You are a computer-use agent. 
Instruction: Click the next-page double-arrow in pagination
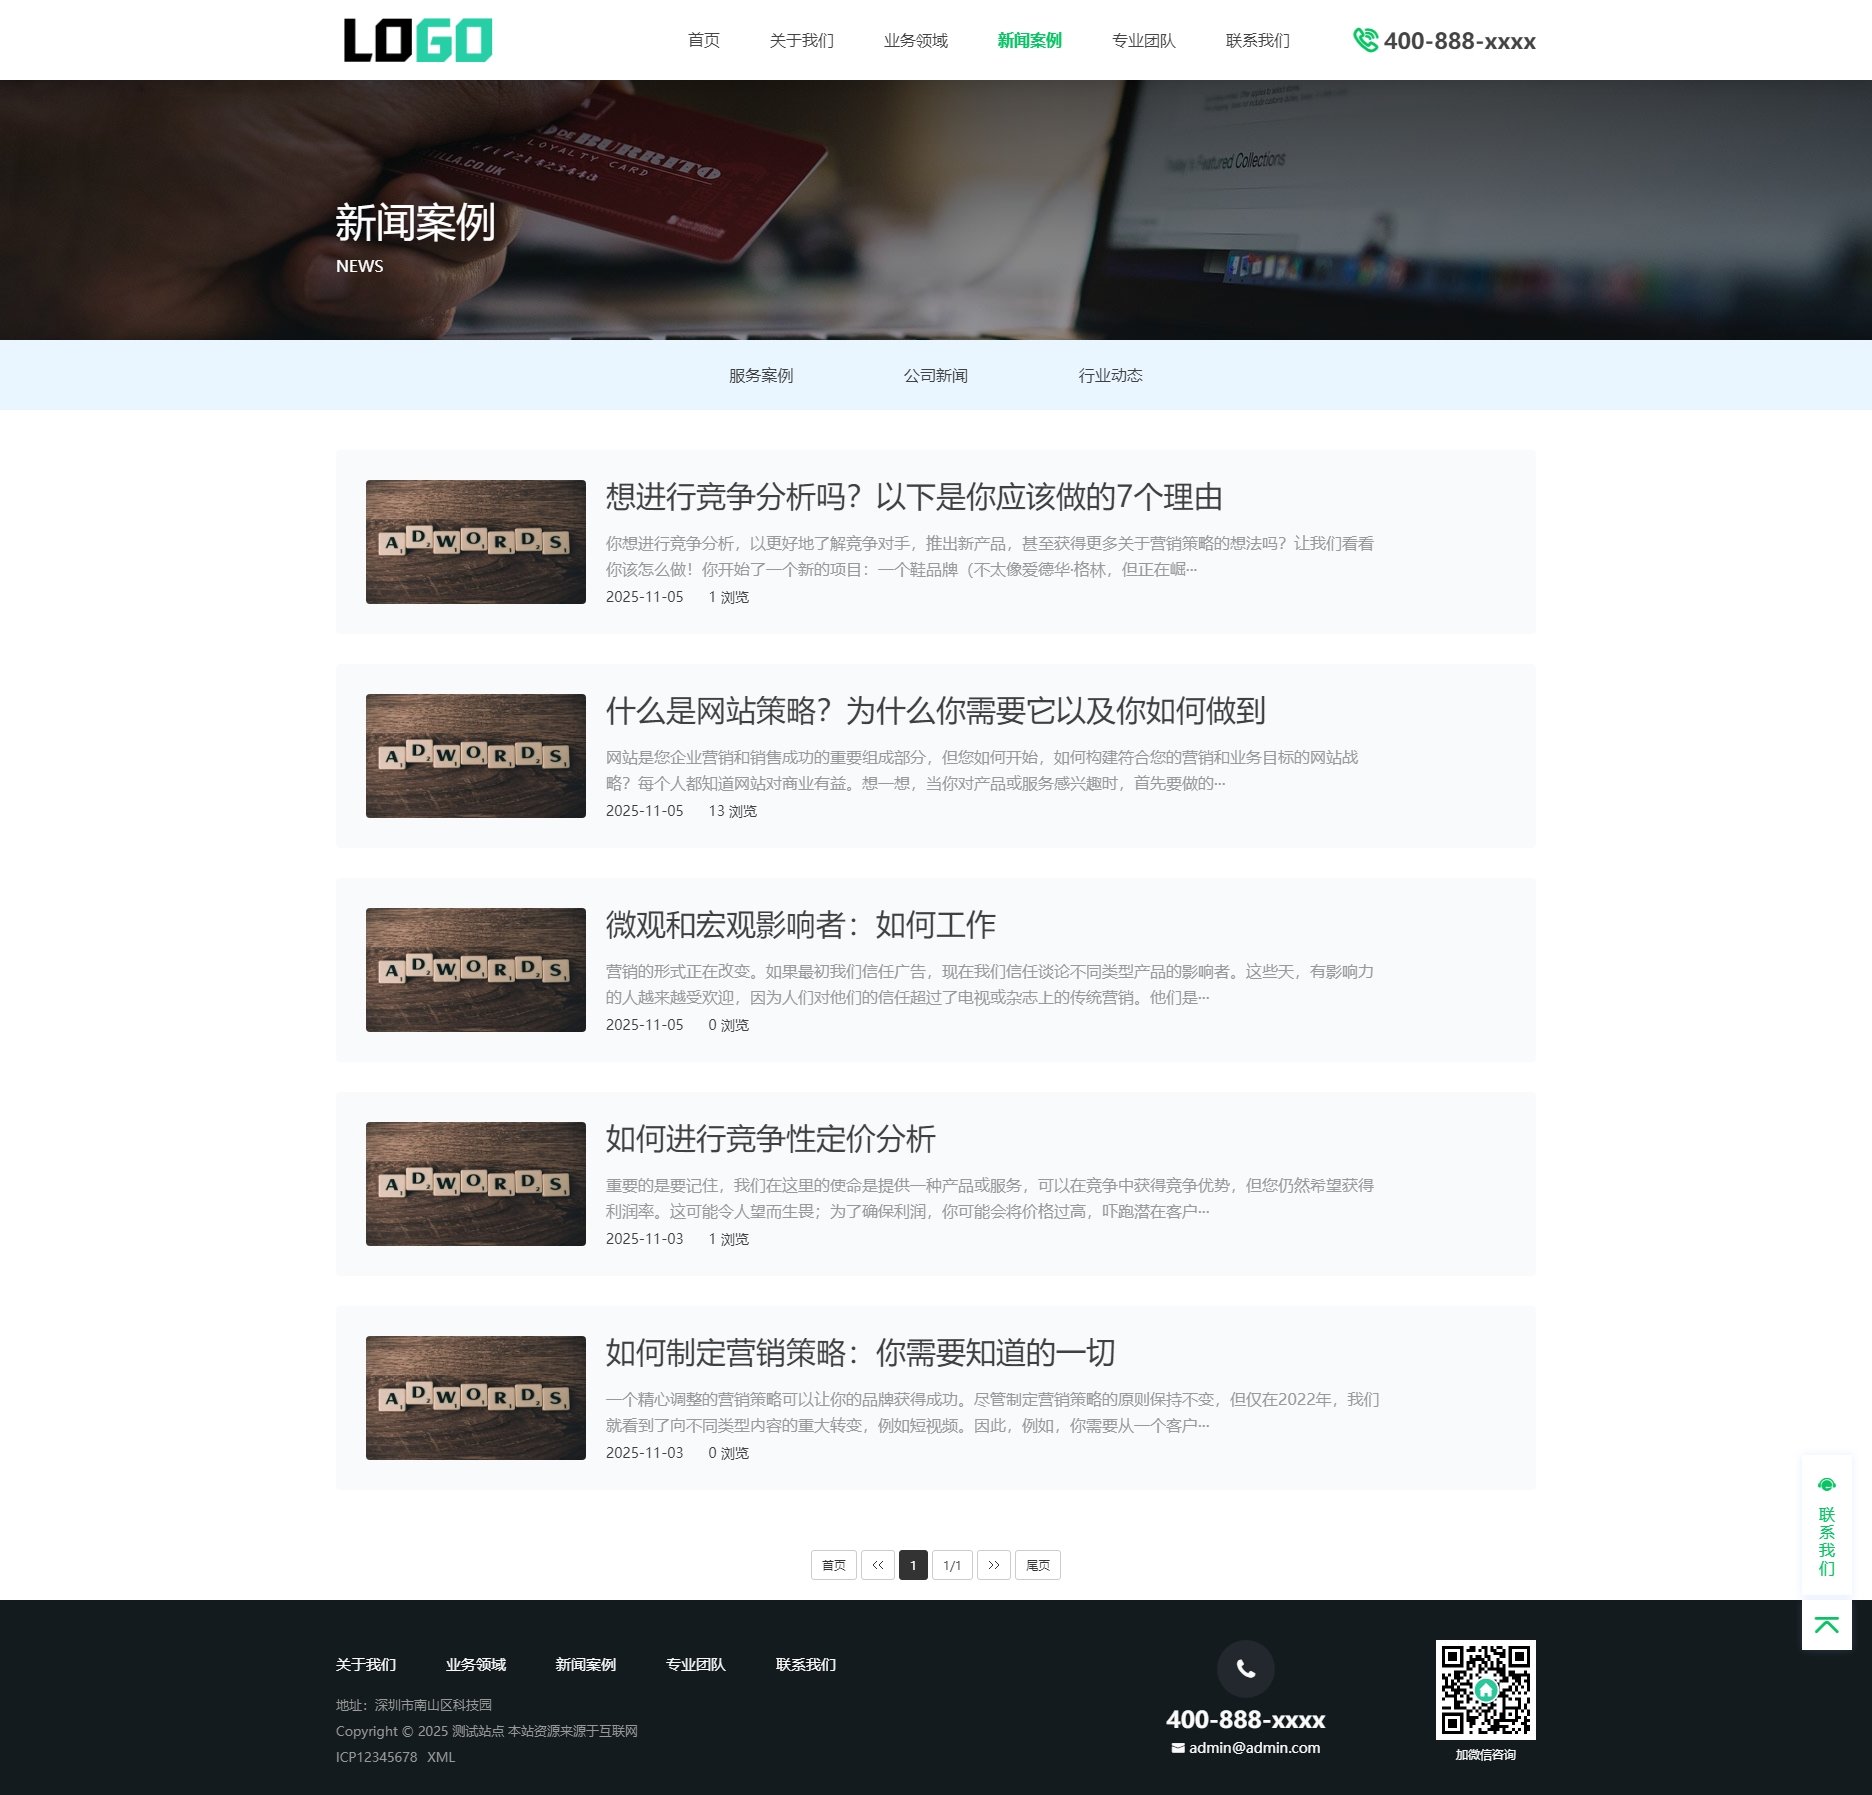coord(993,1565)
